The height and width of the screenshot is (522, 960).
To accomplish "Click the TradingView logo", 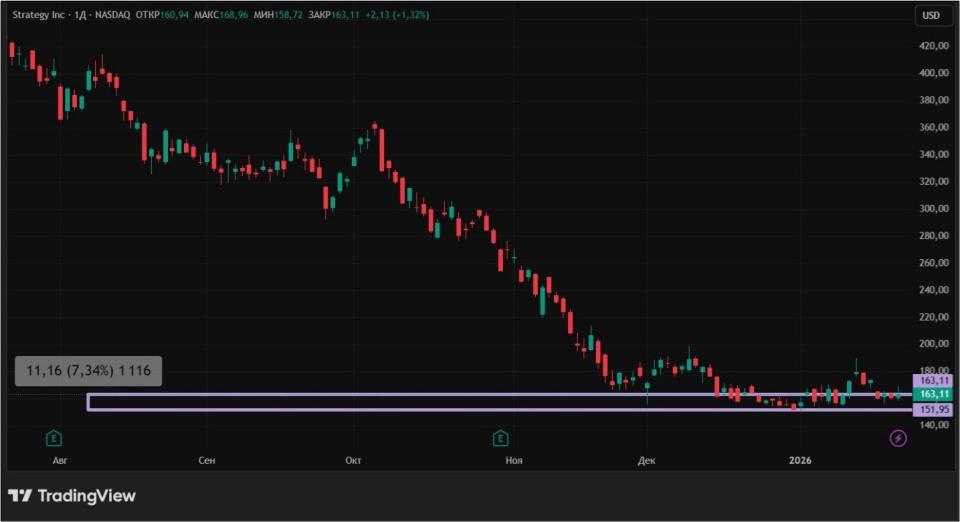I will pyautogui.click(x=72, y=496).
